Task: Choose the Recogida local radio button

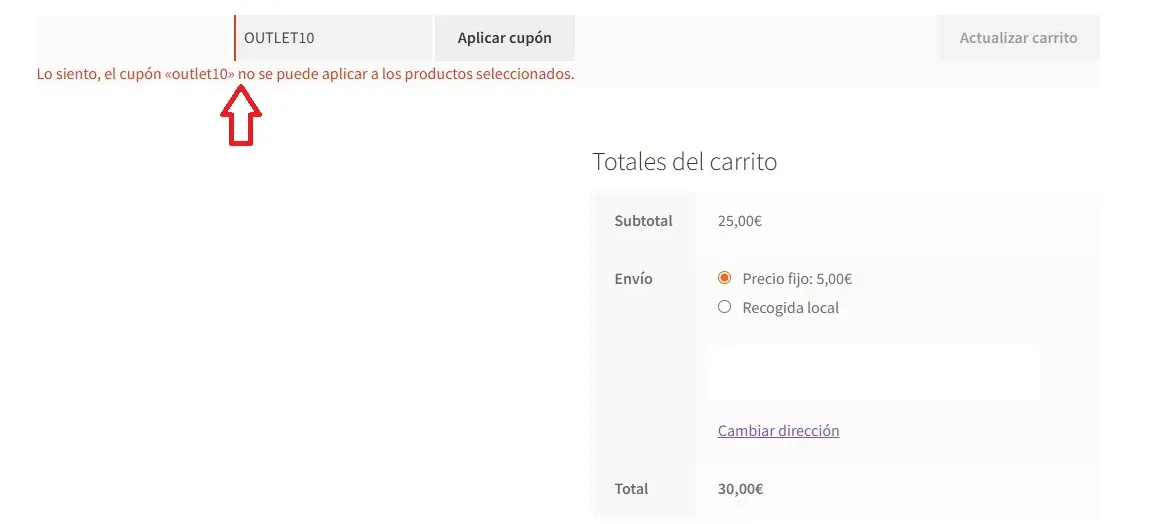Action: [725, 307]
